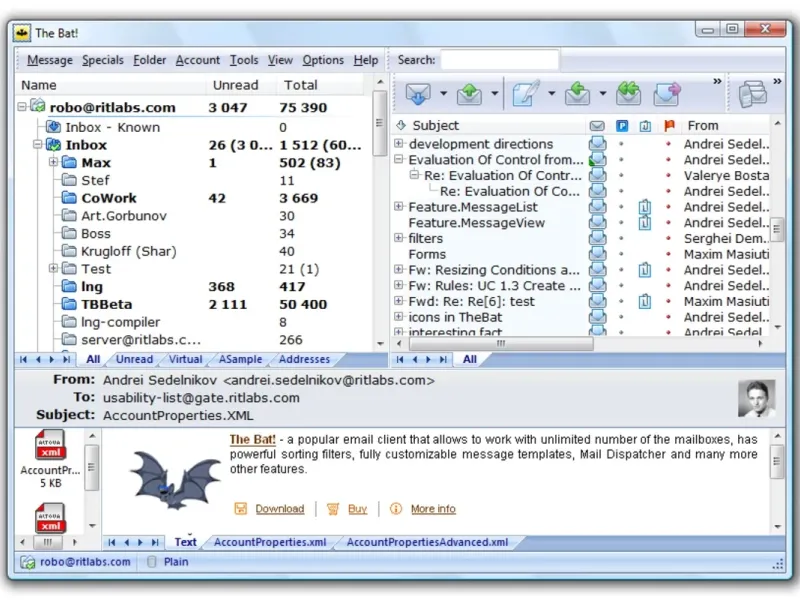Click attachment icon on Feature.MessageList row
The image size is (800, 600).
[x=645, y=207]
